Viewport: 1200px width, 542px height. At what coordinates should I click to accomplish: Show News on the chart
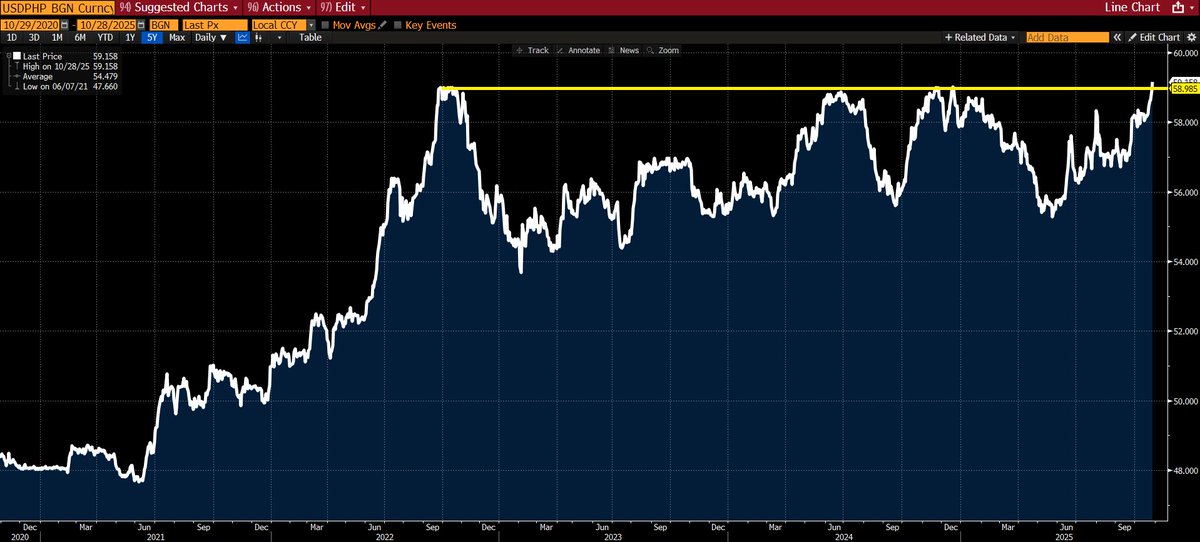(623, 50)
